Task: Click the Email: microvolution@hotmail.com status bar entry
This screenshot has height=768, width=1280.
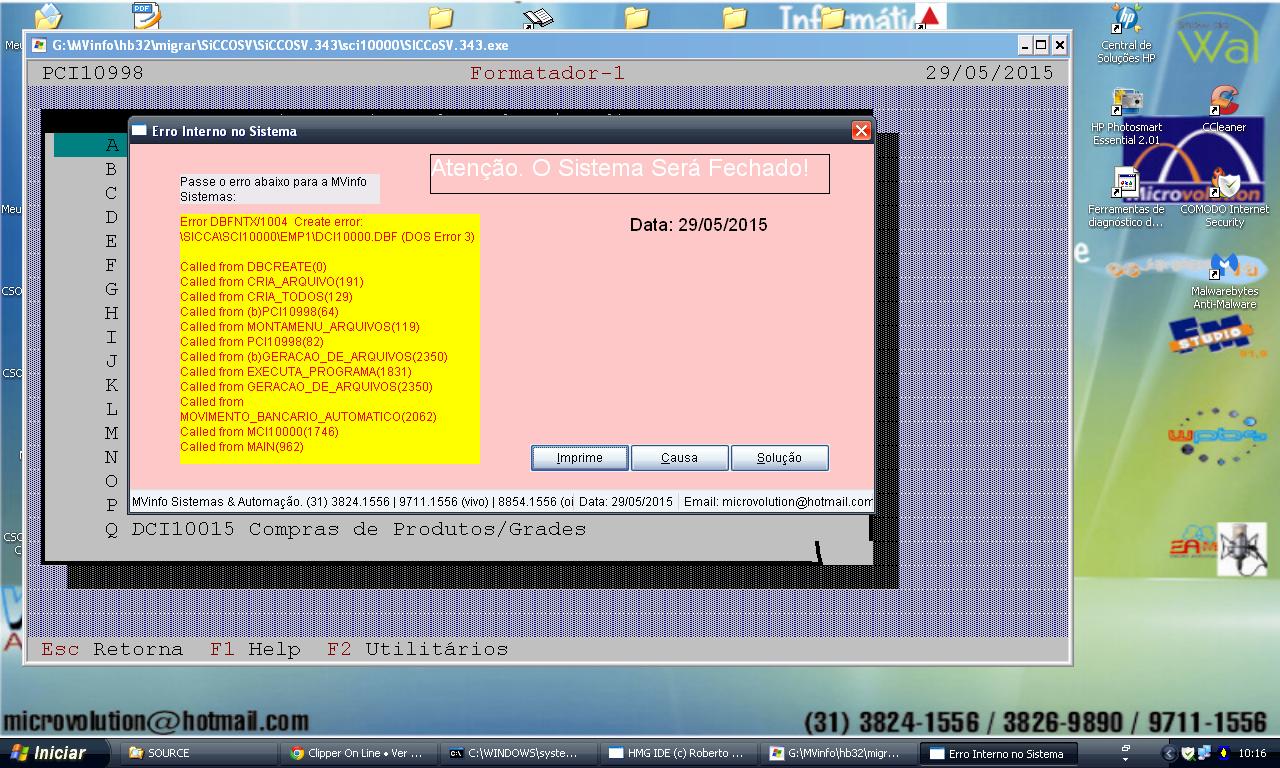Action: pos(778,502)
